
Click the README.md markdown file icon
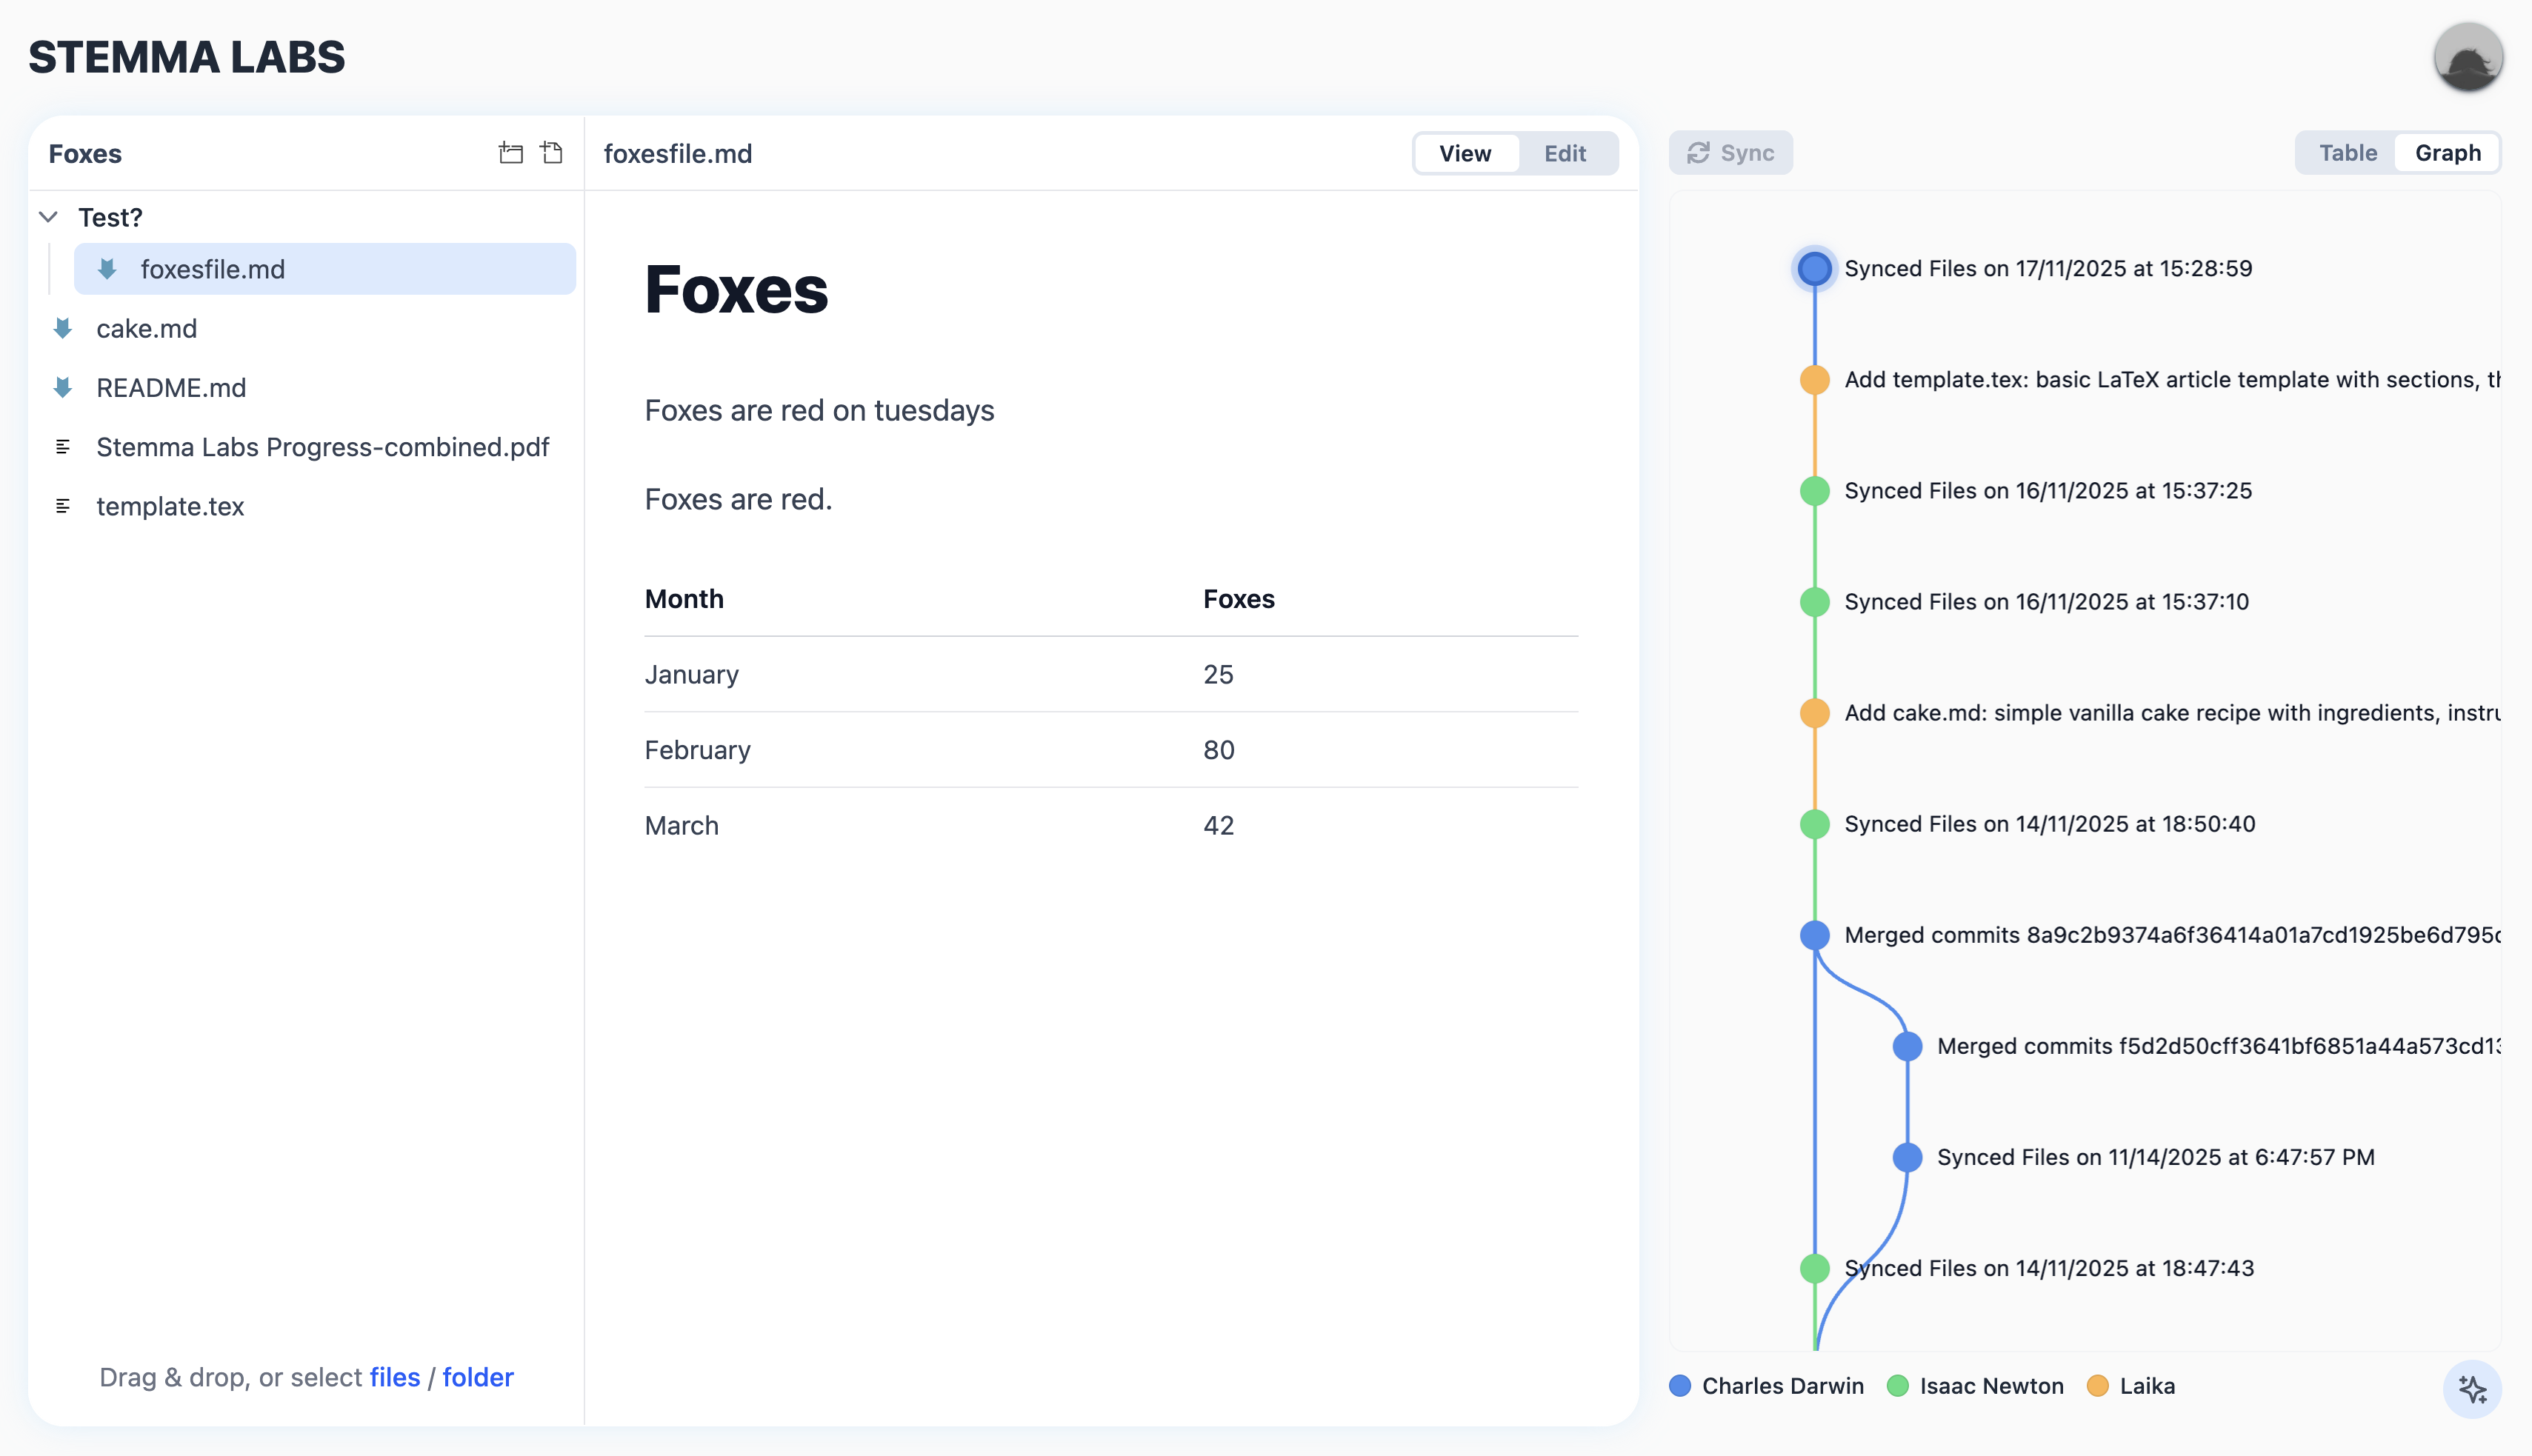(63, 388)
